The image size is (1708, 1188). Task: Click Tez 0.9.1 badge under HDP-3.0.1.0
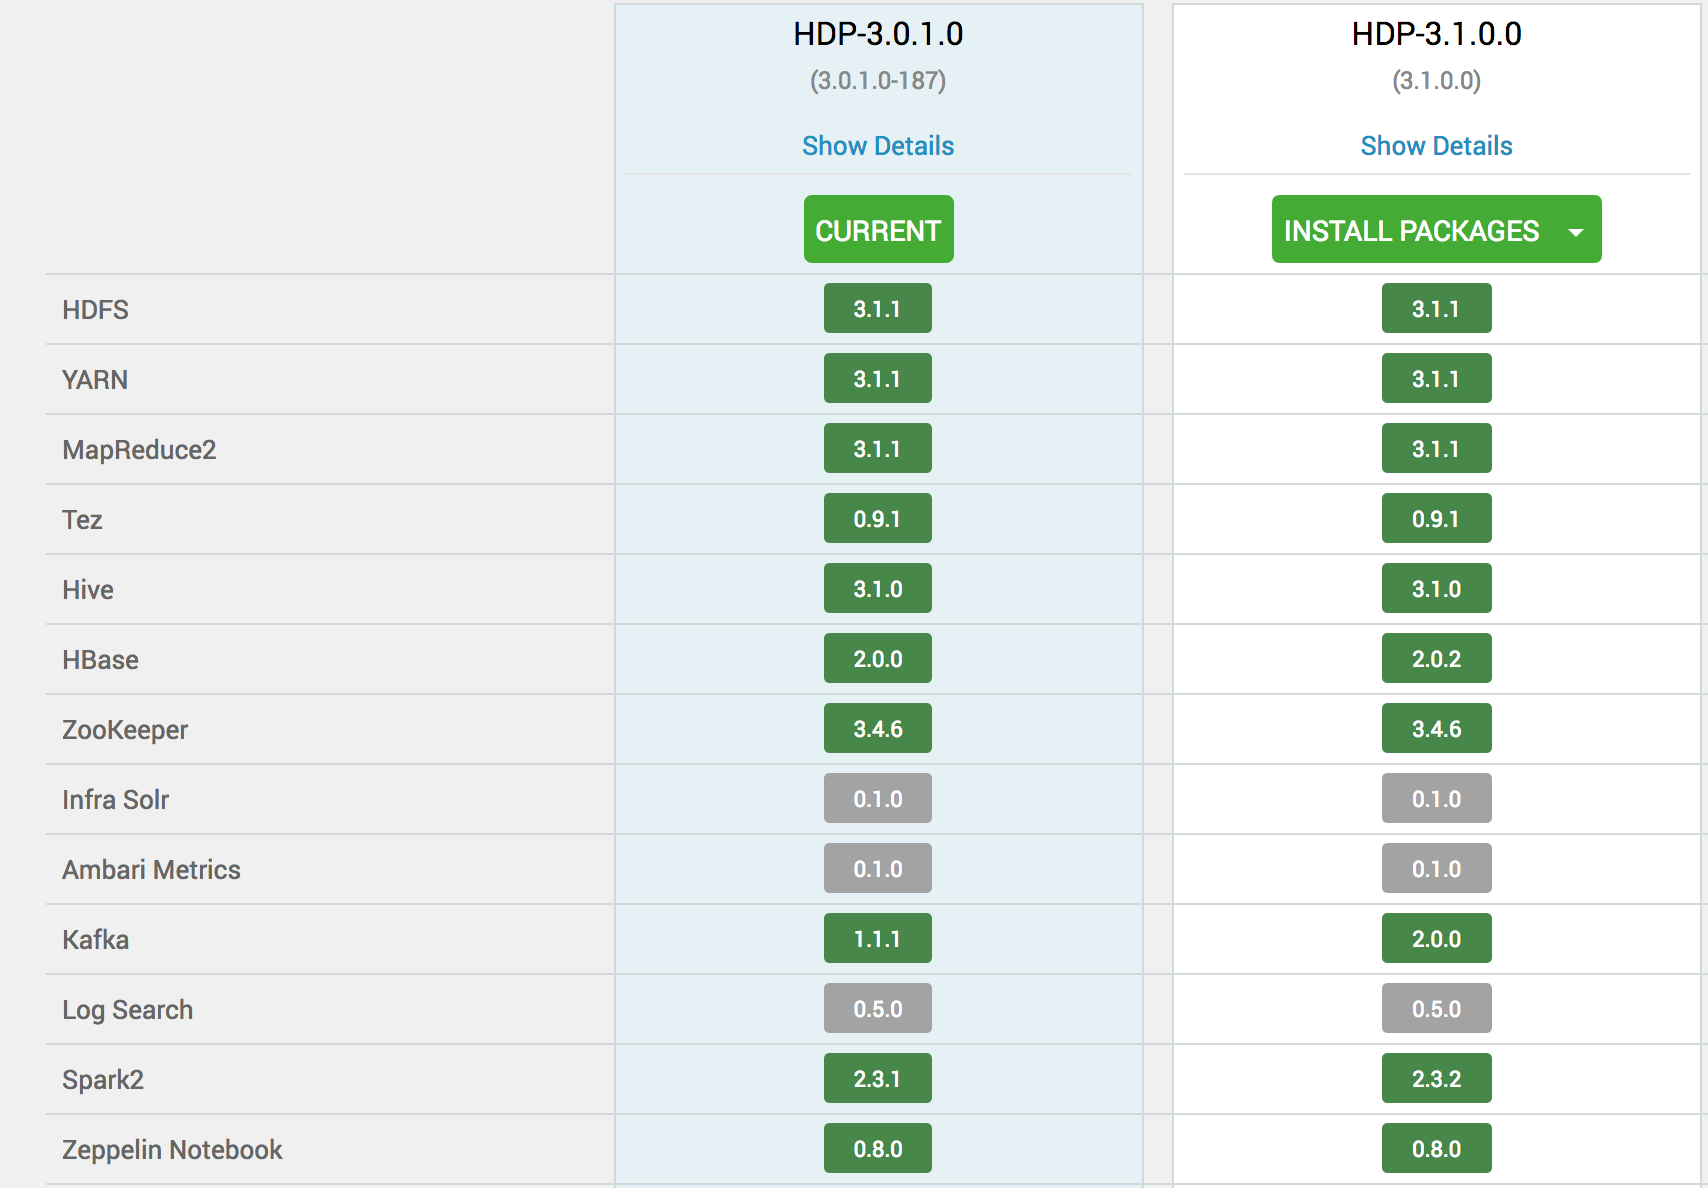click(x=877, y=519)
